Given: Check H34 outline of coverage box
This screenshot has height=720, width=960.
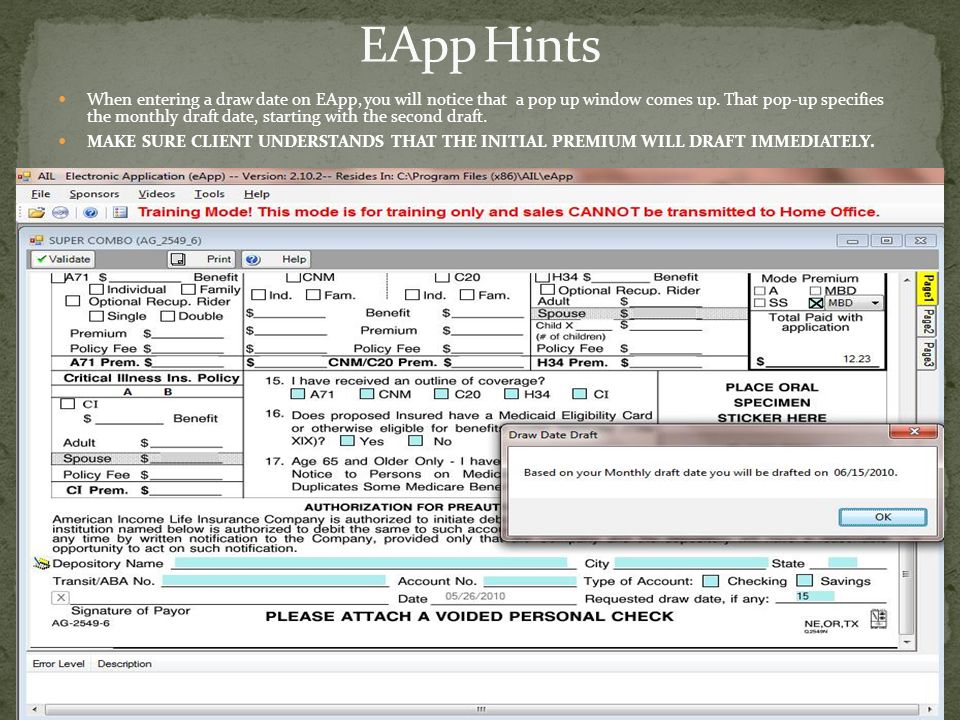Looking at the screenshot, I should (511, 394).
